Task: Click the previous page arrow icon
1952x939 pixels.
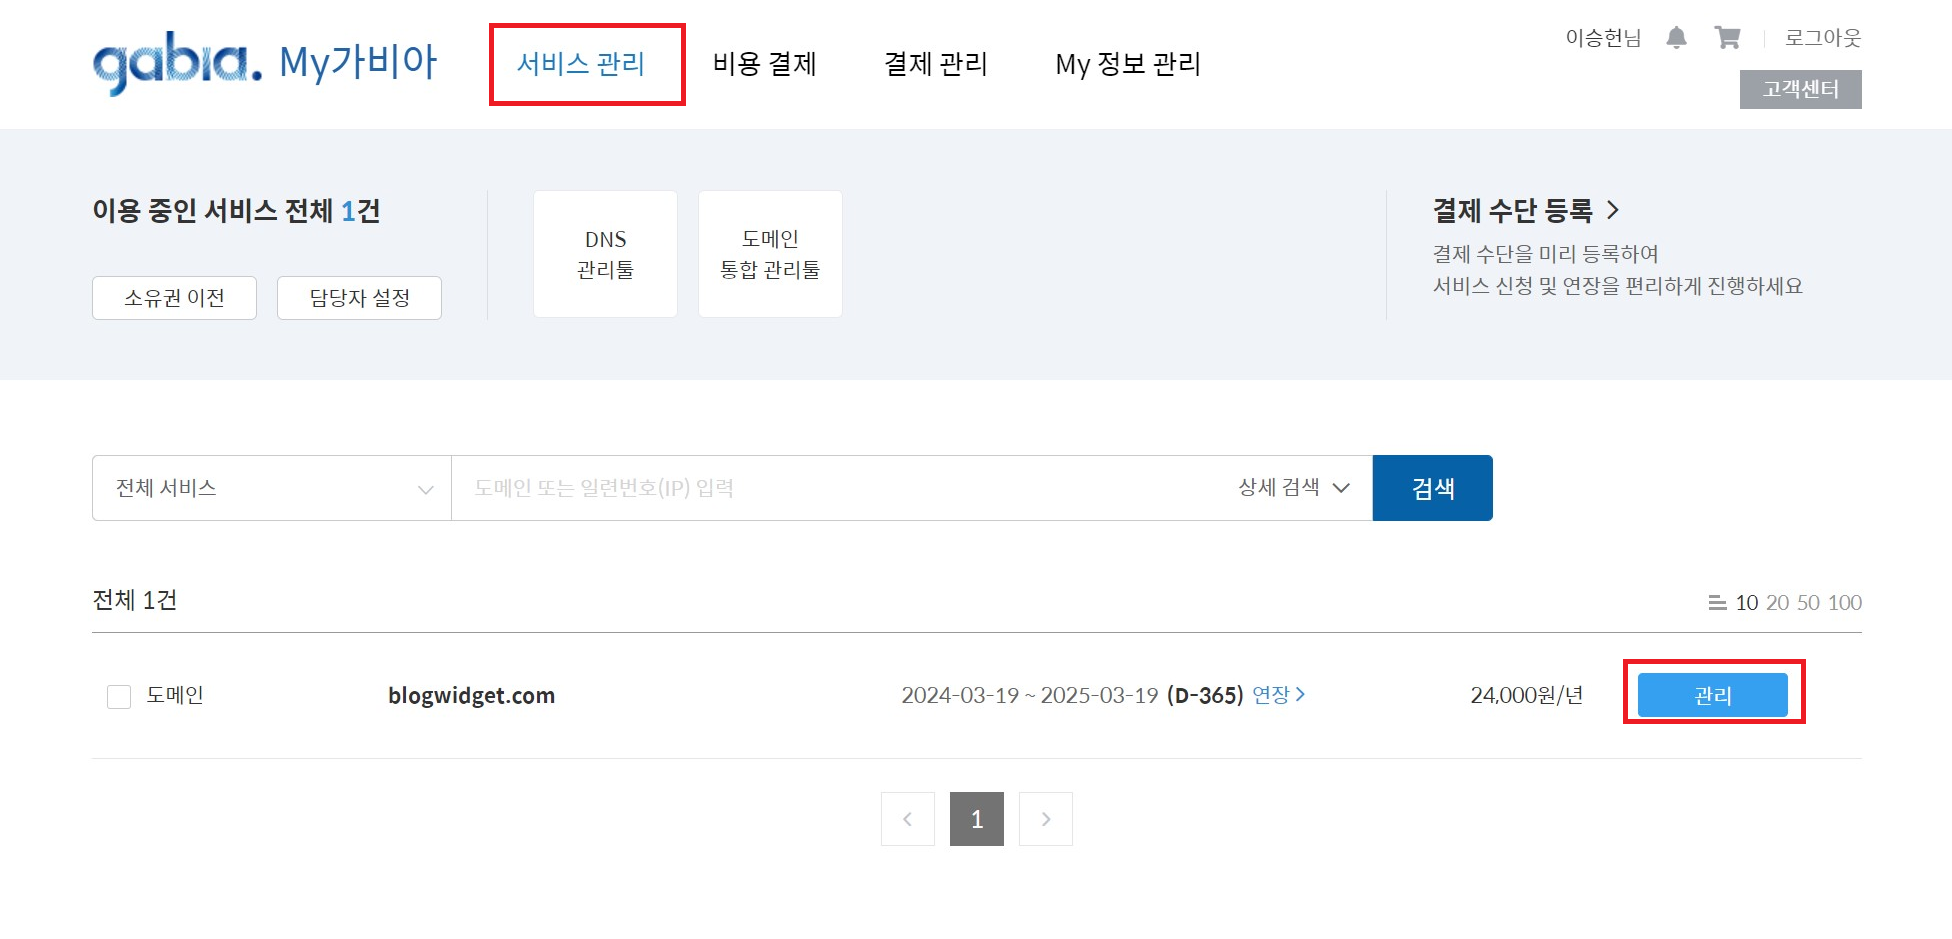Action: 907,818
